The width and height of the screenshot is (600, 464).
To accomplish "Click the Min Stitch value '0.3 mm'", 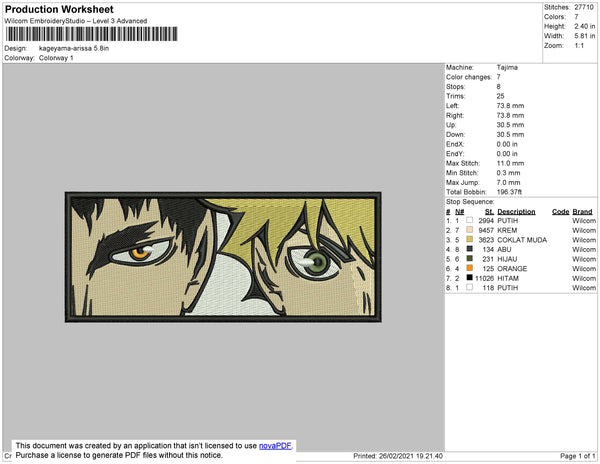I will point(509,173).
